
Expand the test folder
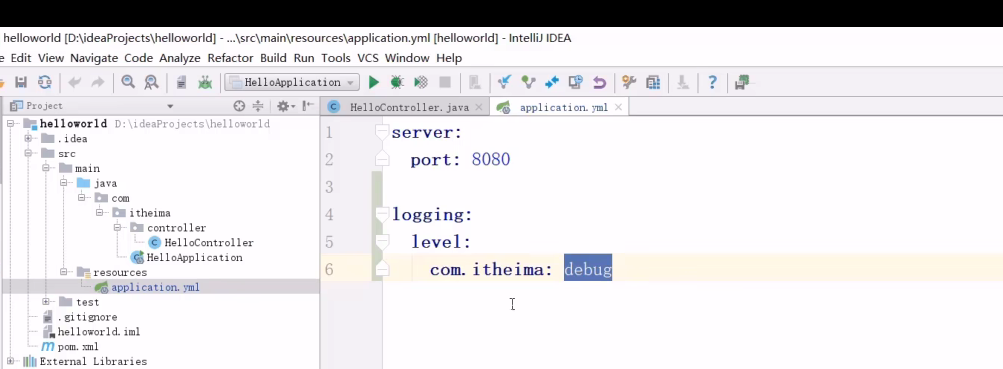(x=46, y=302)
